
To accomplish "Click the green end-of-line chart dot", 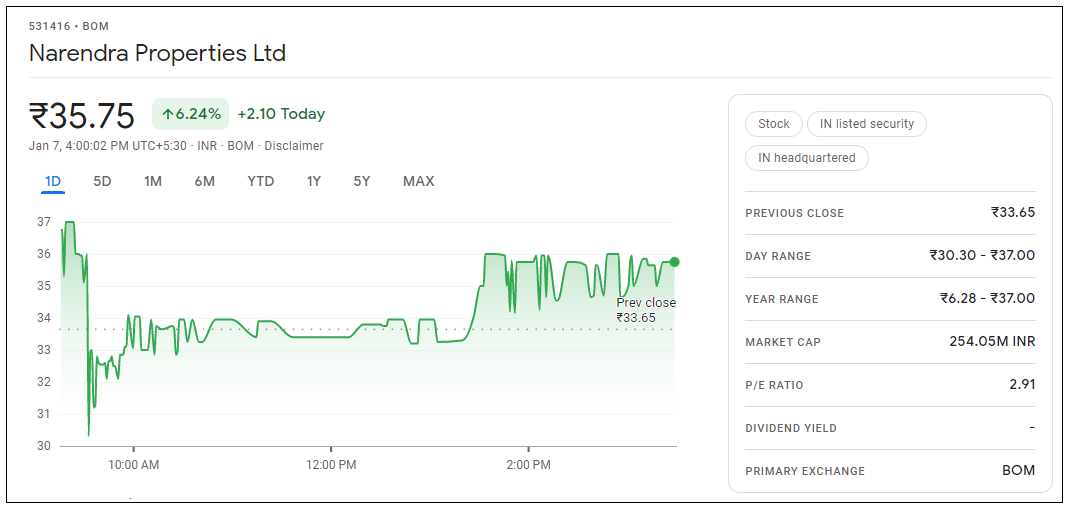I will click(674, 262).
